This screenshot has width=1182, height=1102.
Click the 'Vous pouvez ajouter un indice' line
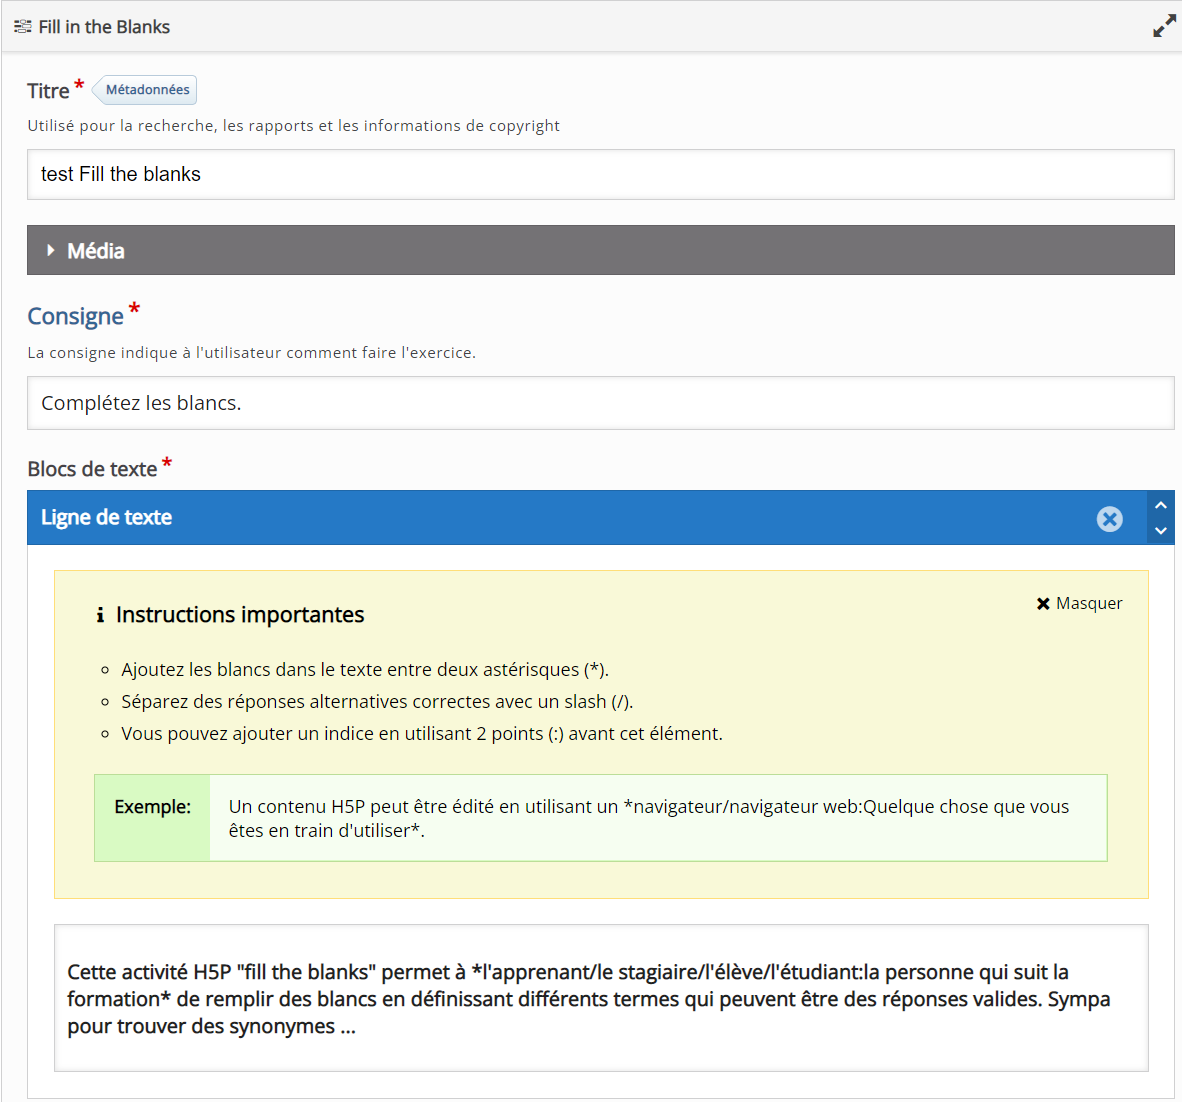pyautogui.click(x=421, y=734)
